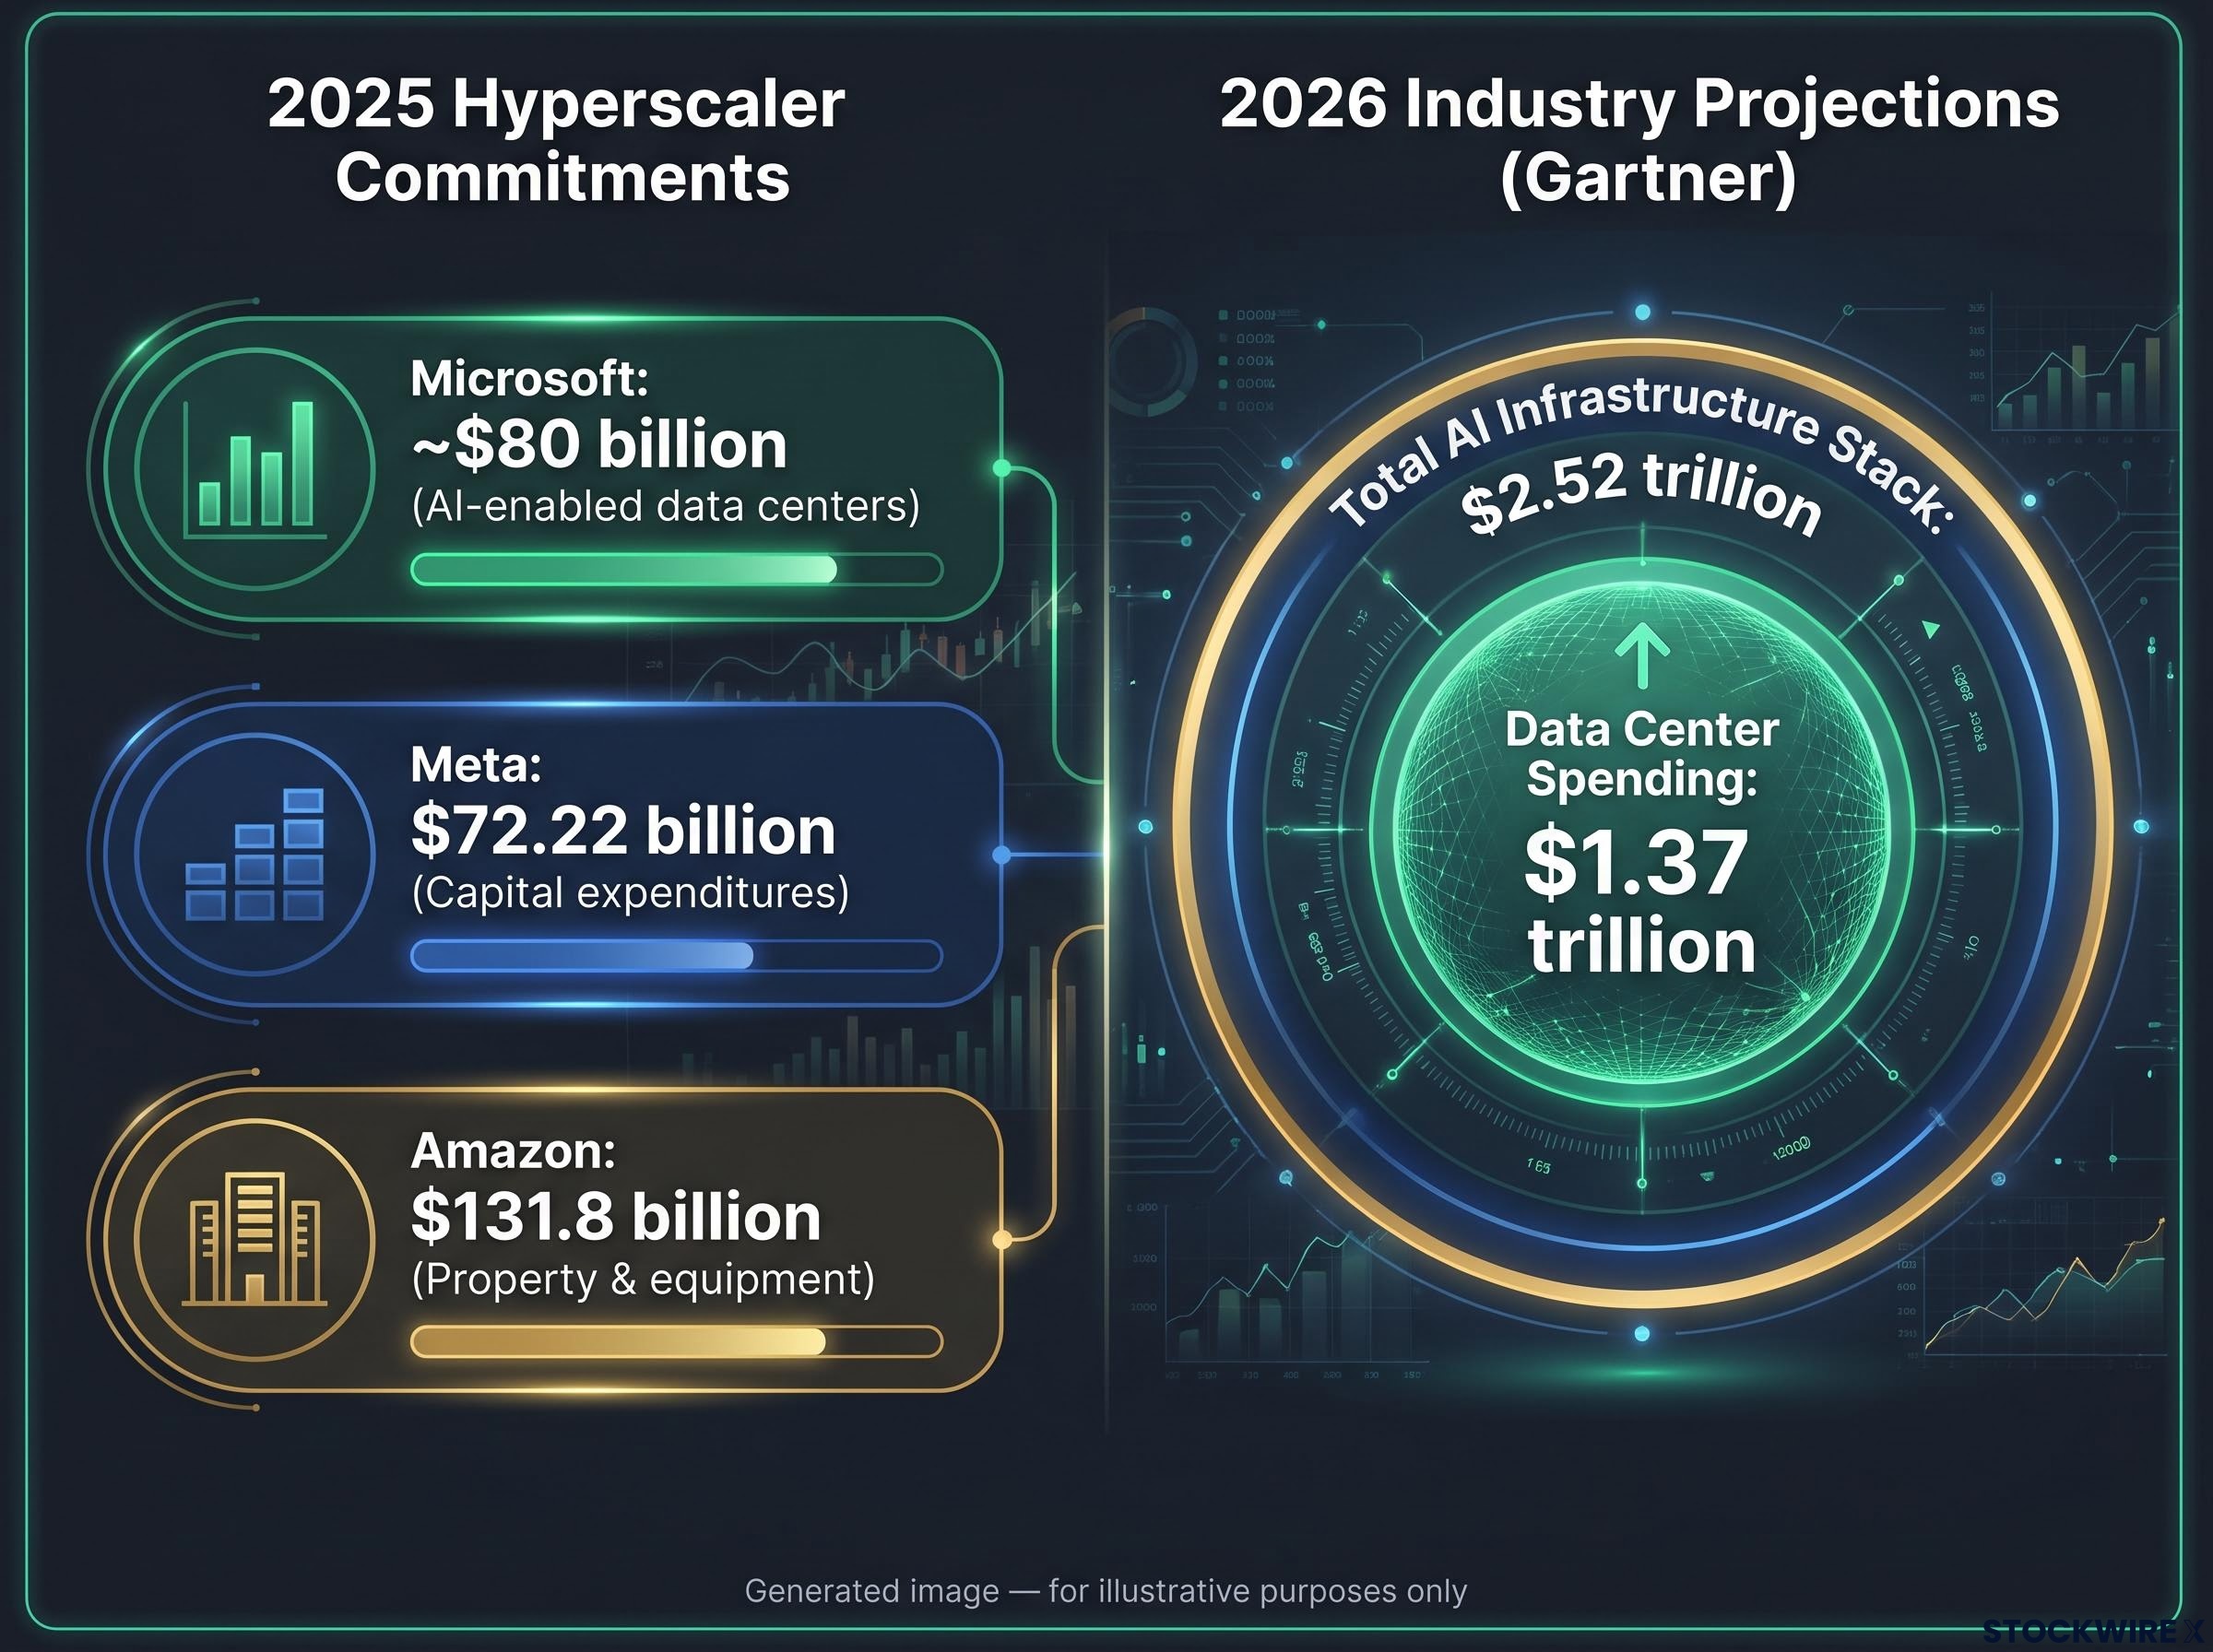Click the "Data Center Spending:" label
Screen dimensions: 2213x1652
pos(1642,754)
